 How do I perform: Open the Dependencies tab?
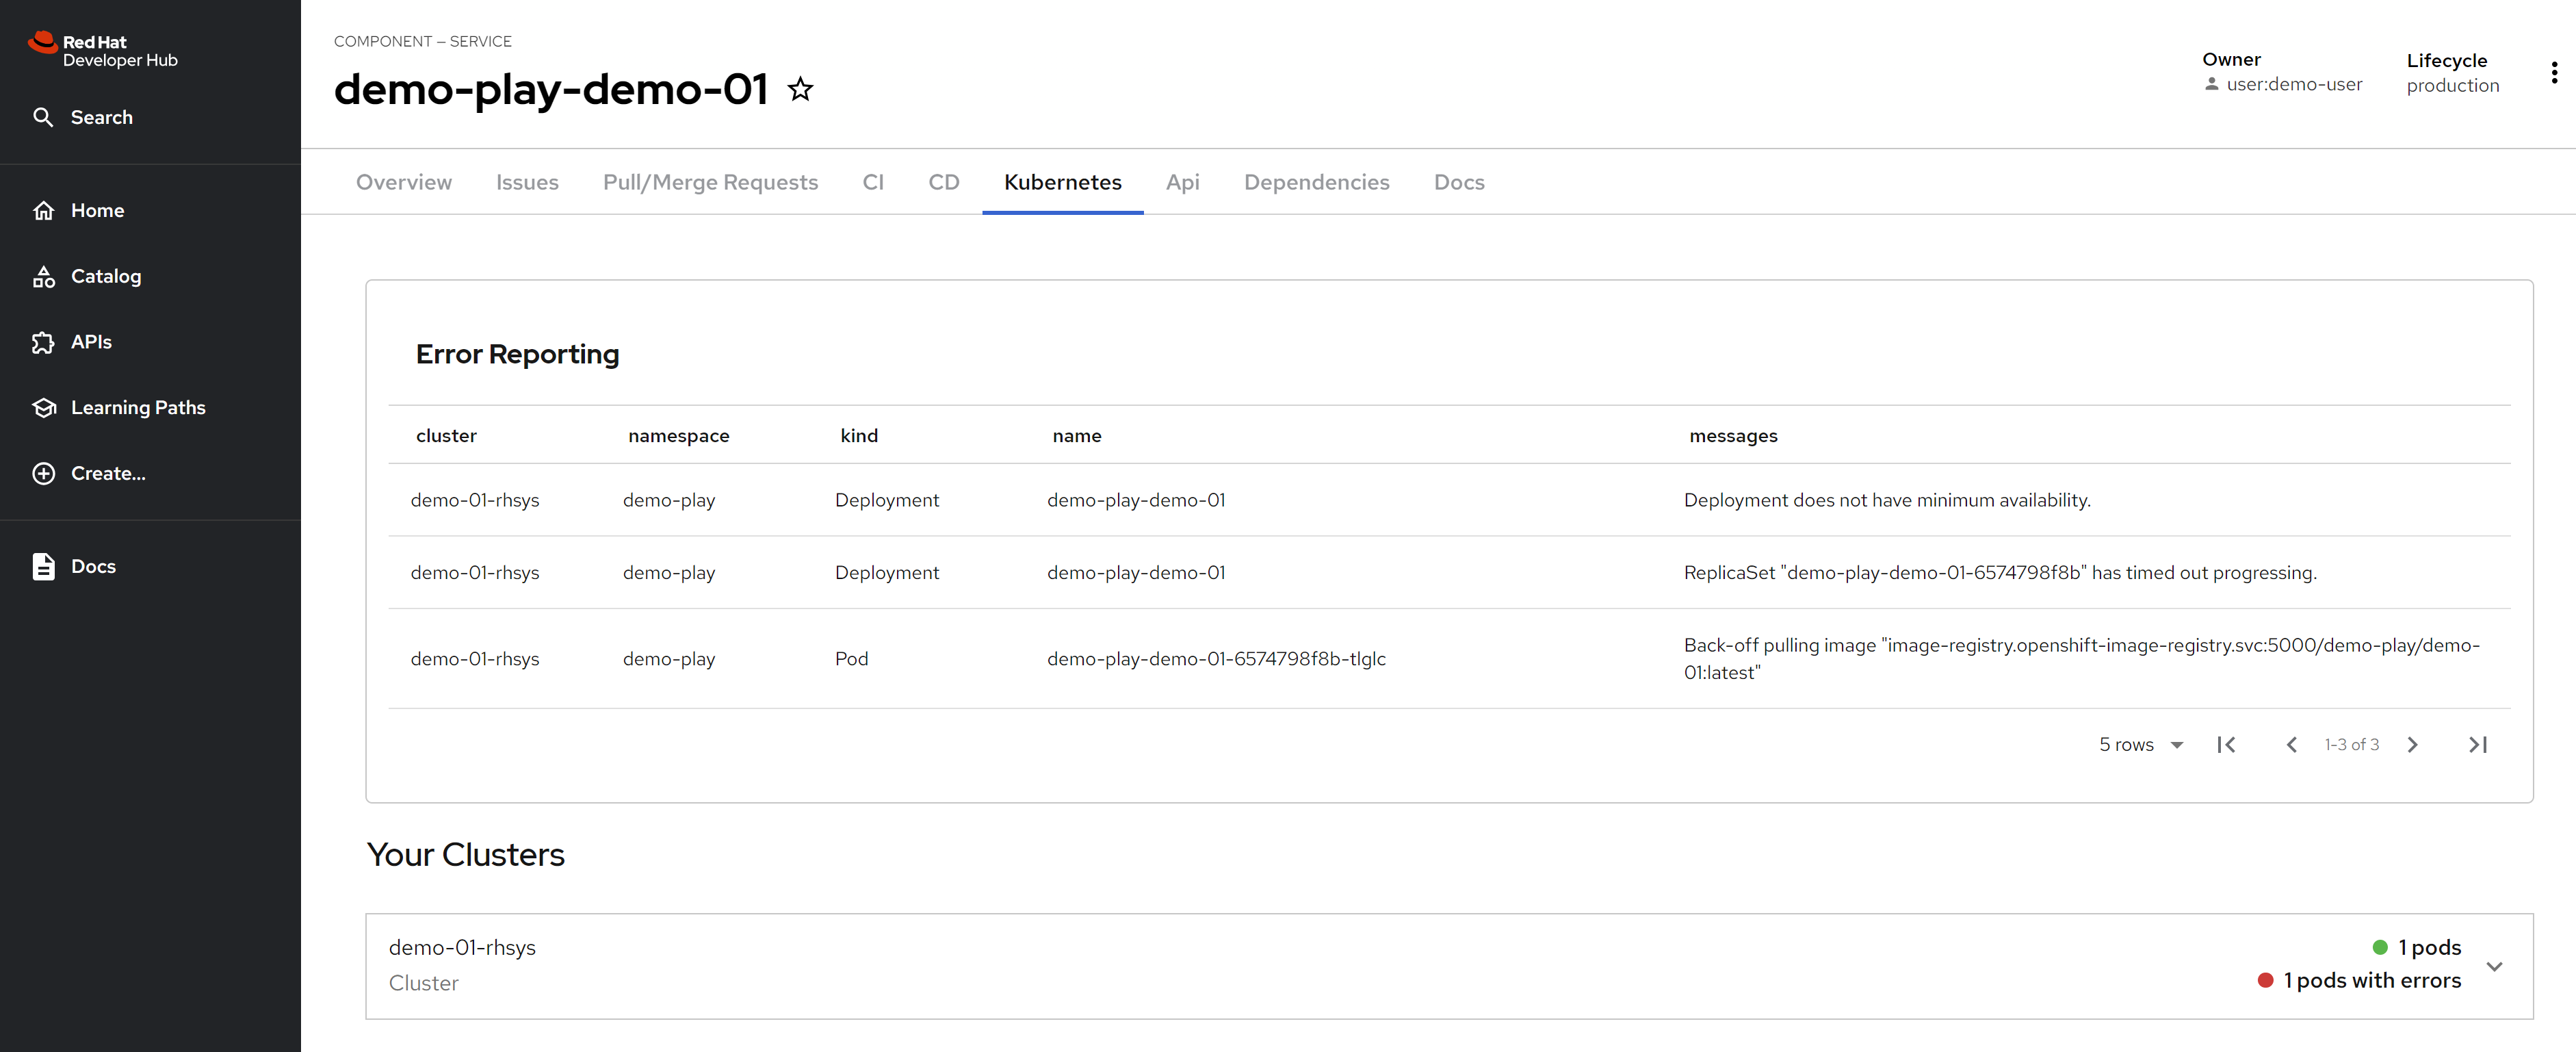point(1316,183)
